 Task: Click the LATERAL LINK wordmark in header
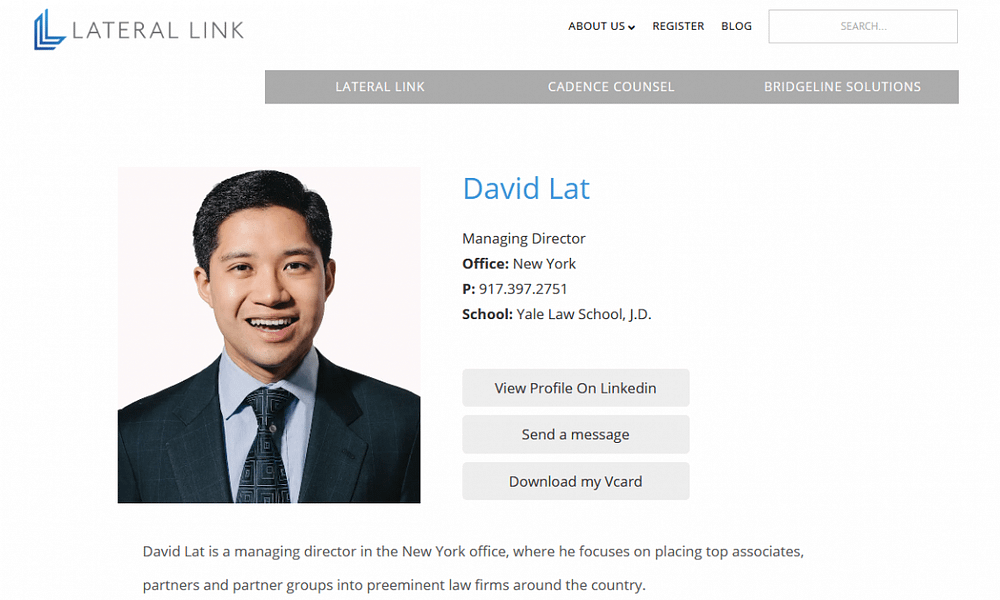158,30
